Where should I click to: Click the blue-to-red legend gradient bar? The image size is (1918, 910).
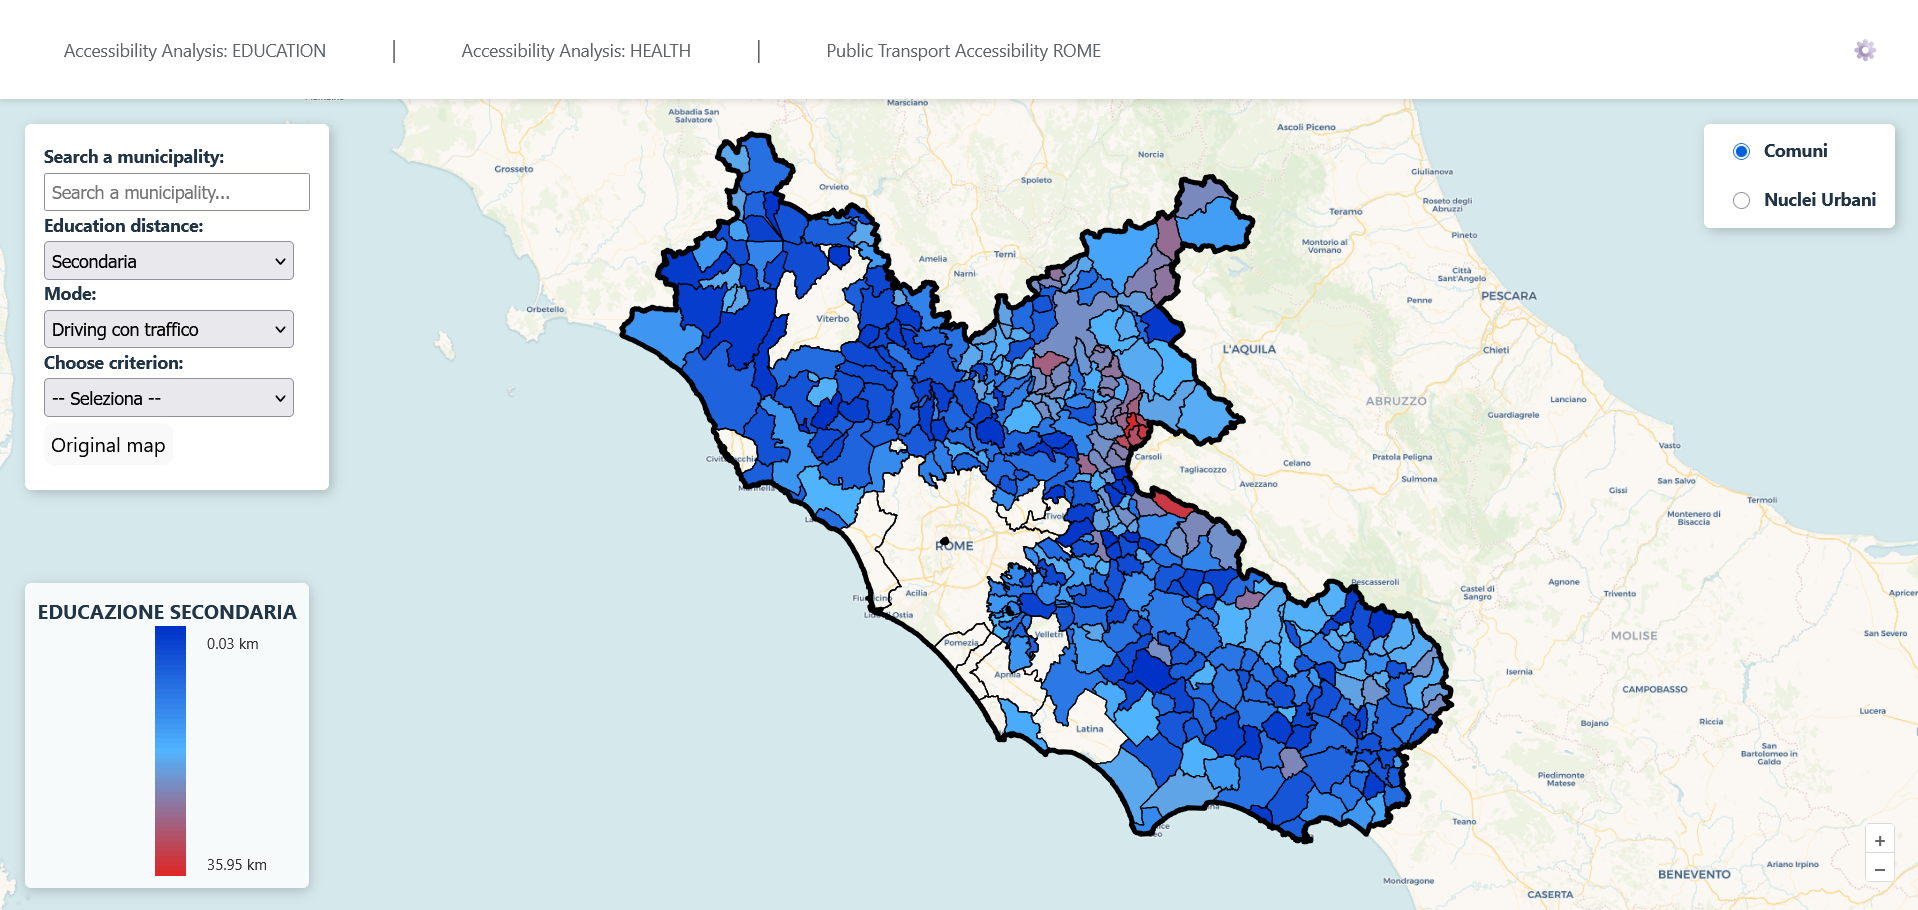click(170, 750)
